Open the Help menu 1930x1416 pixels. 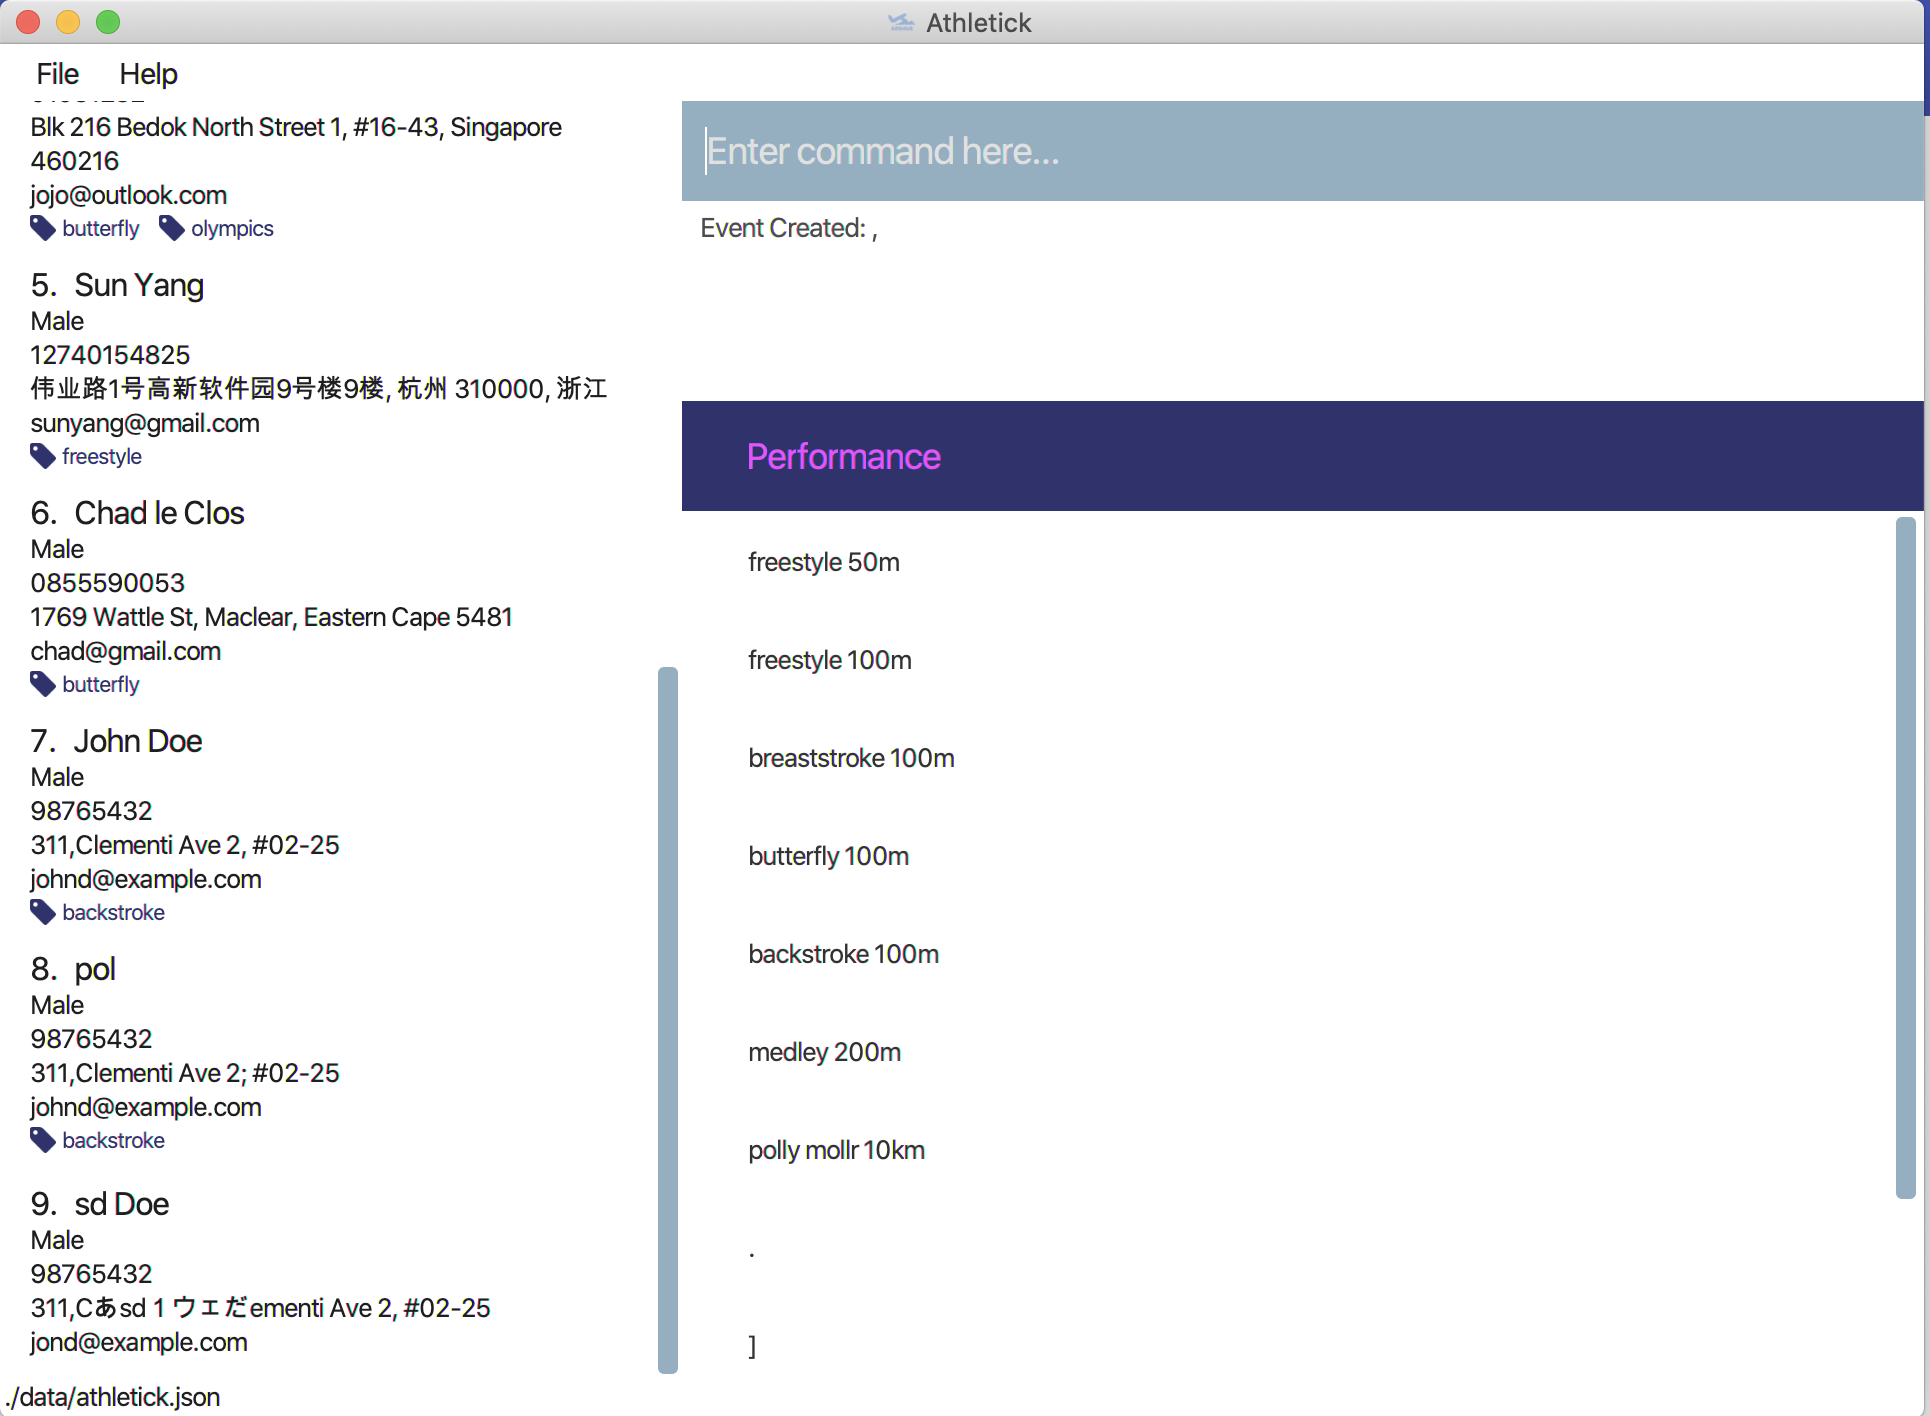148,74
